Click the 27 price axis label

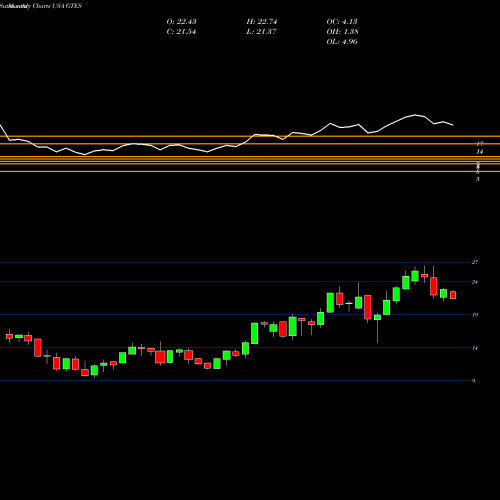pyautogui.click(x=475, y=262)
